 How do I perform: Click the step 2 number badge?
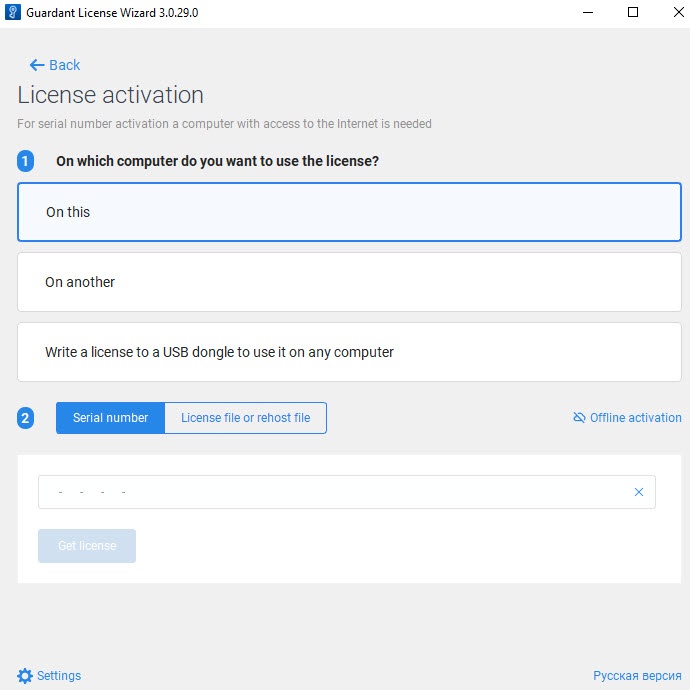tap(26, 418)
